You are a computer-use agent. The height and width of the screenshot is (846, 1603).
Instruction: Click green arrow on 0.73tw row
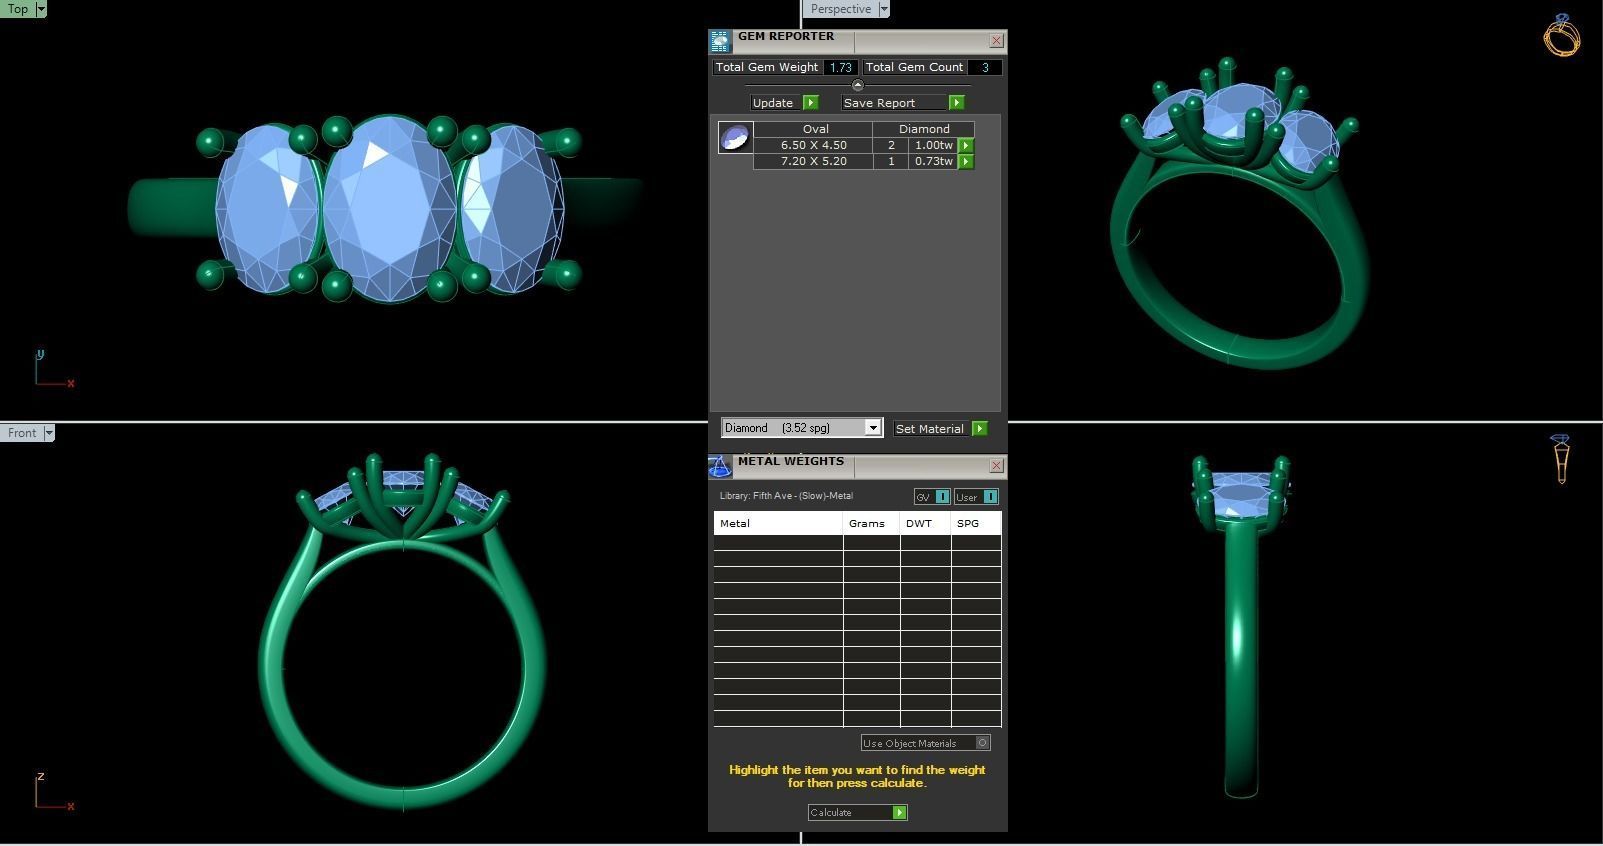point(966,161)
